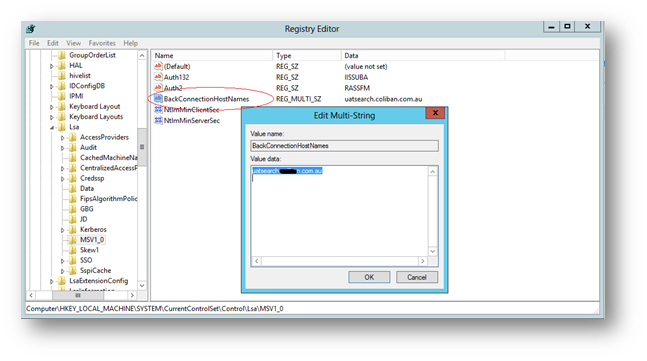647x361 pixels.
Task: Expand the Keyboard Layout tree node
Action: tap(52, 107)
